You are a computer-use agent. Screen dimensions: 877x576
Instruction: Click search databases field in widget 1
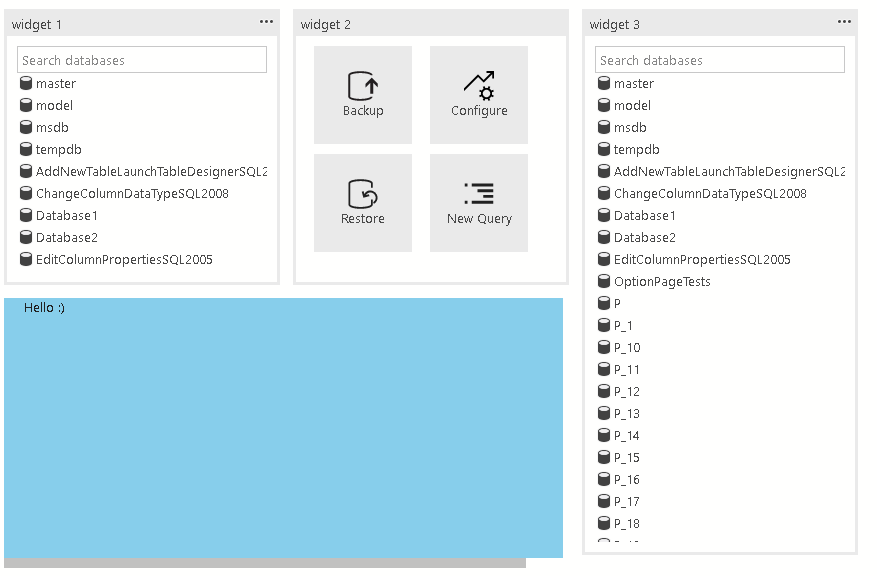tap(142, 60)
